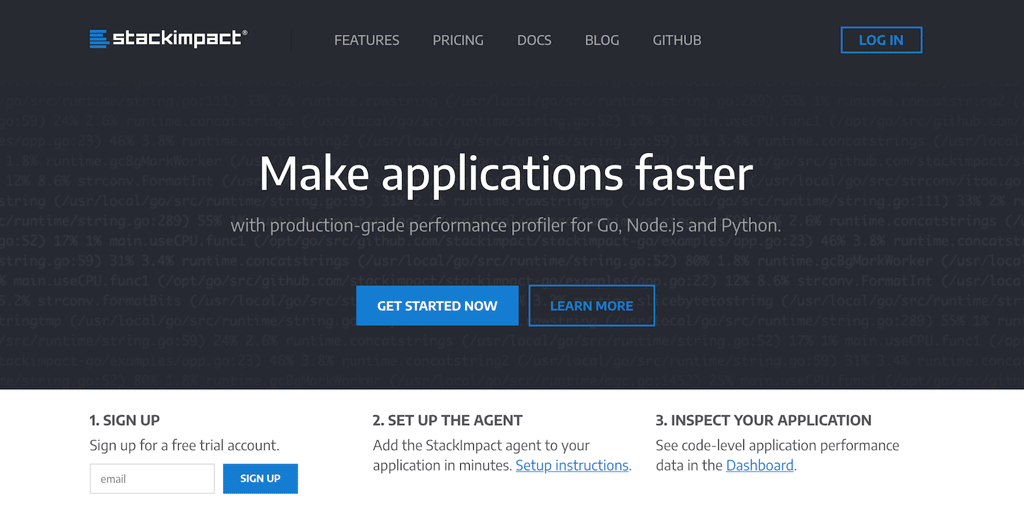Visit the Blog from the navigation
Image resolution: width=1024 pixels, height=512 pixels.
(602, 40)
